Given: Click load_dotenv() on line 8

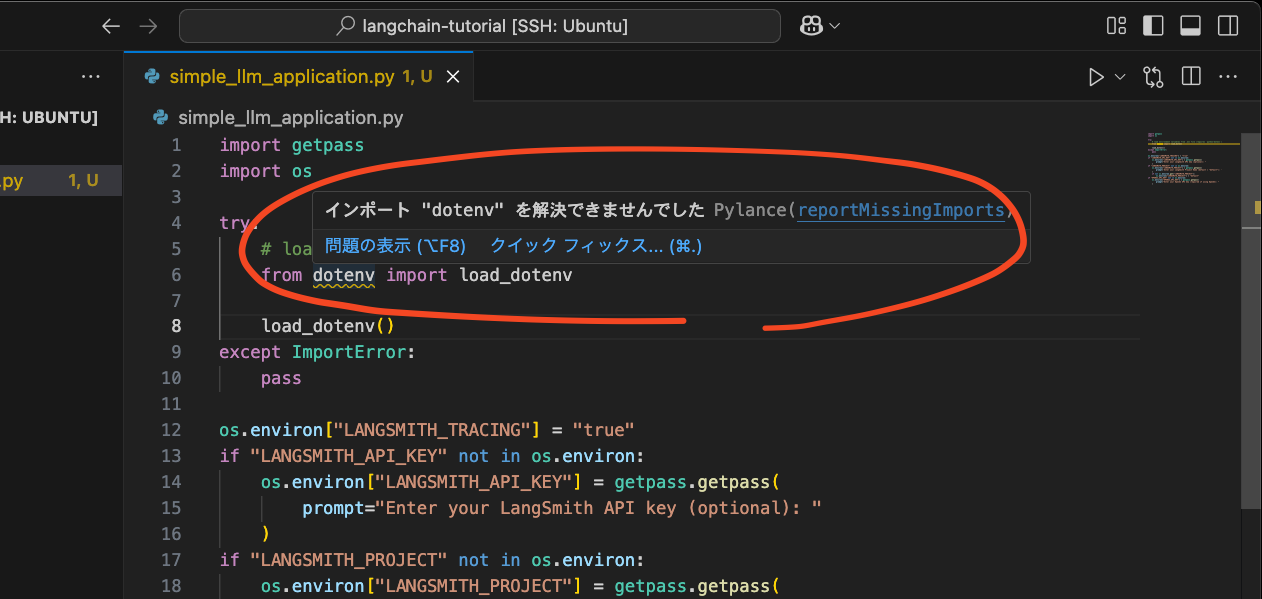Looking at the screenshot, I should 328,326.
